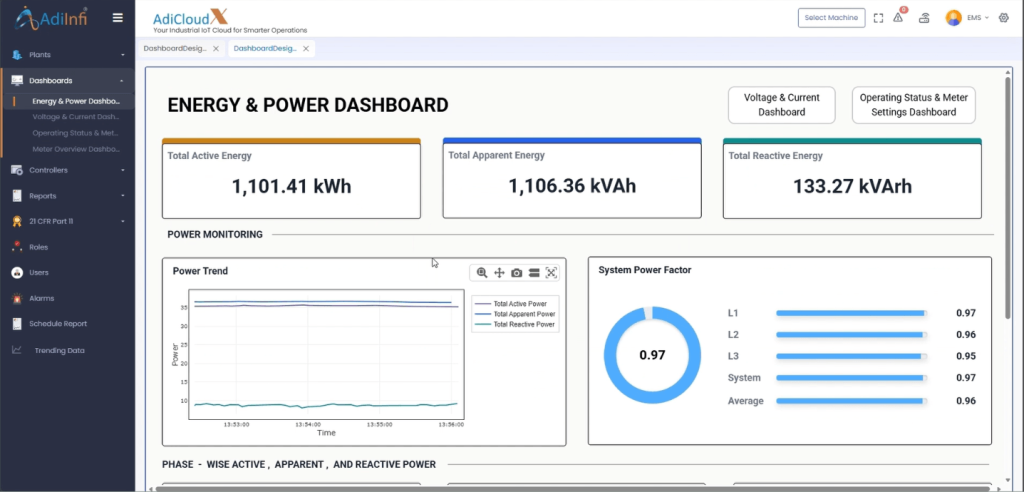This screenshot has height=492, width=1024.
Task: Click the Select Machine button
Action: point(831,18)
